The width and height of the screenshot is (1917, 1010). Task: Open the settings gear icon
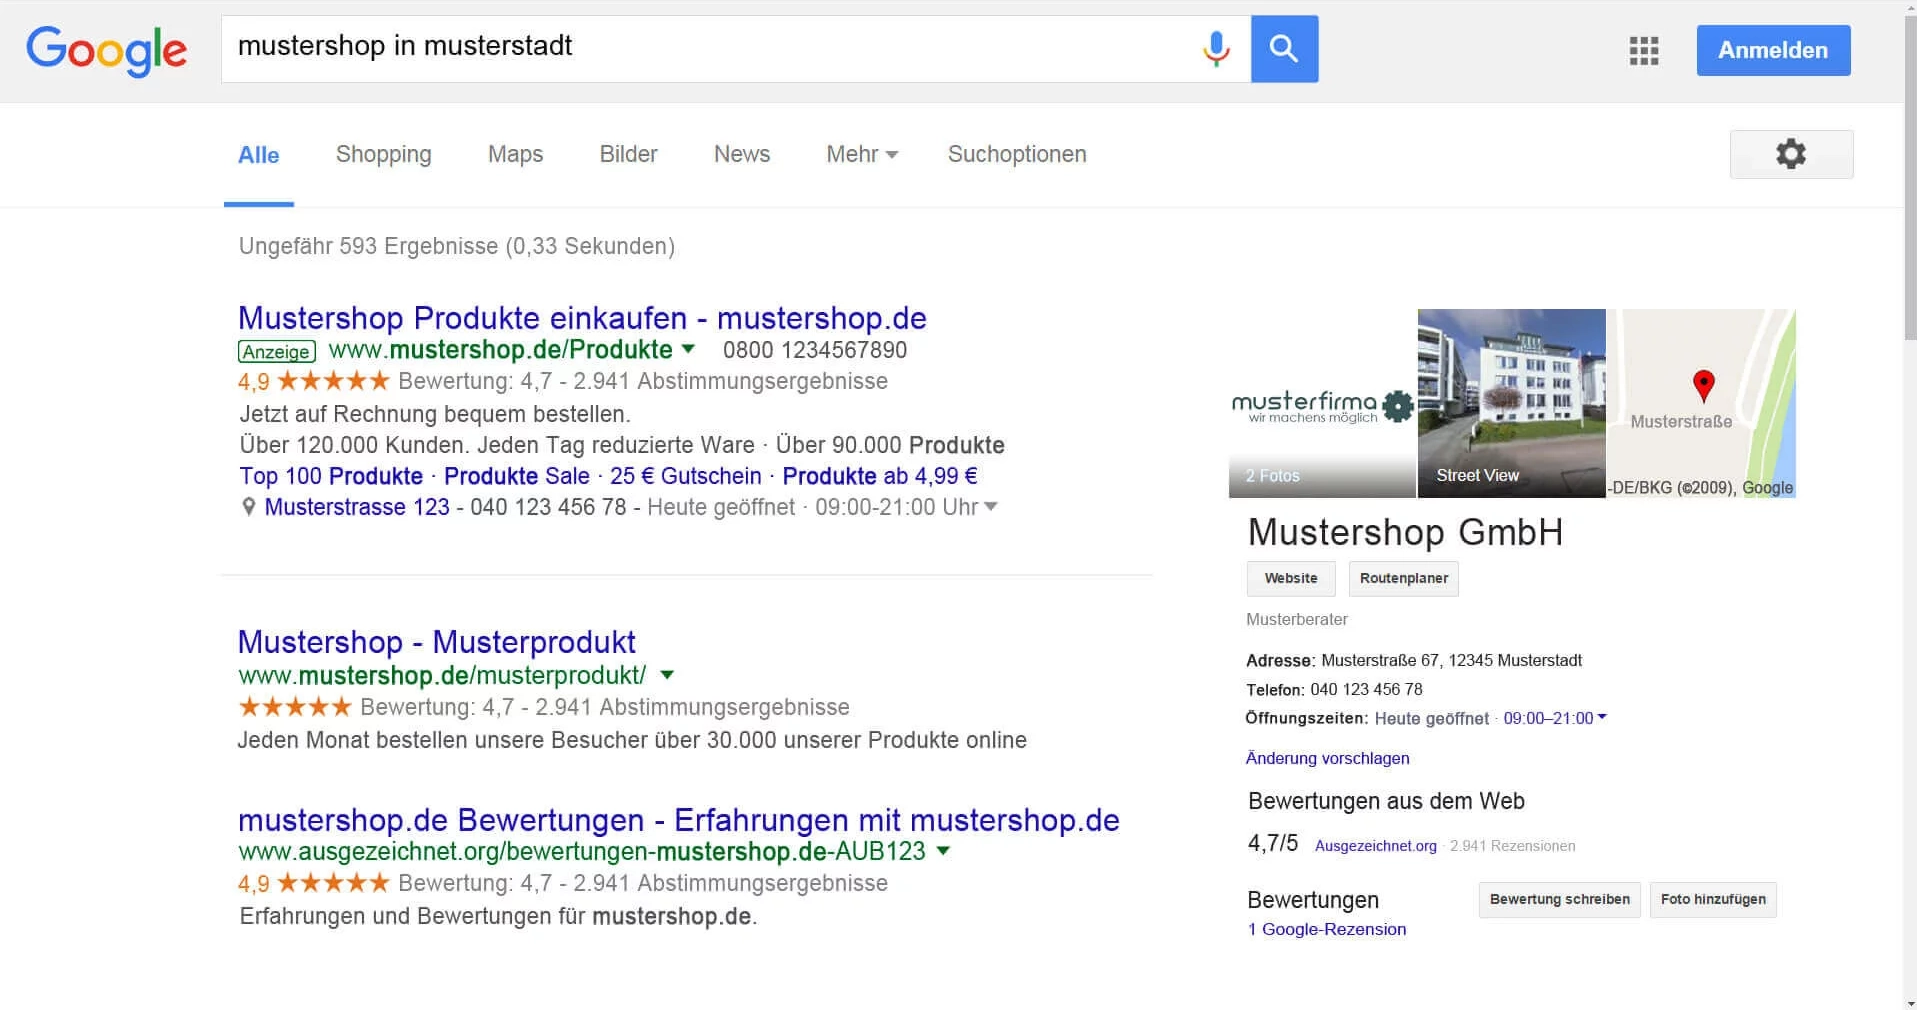coord(1790,154)
